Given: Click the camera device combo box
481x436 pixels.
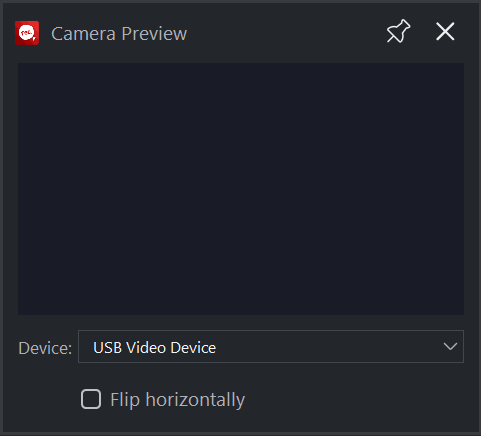Looking at the screenshot, I should click(271, 347).
